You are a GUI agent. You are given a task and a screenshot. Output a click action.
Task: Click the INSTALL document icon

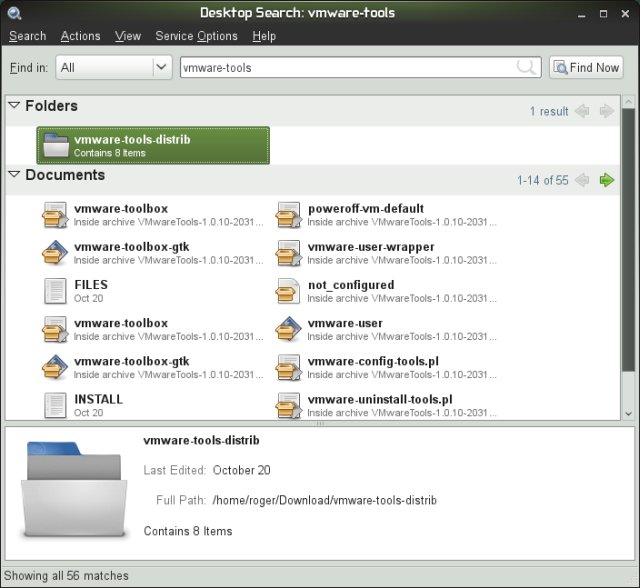(55, 405)
